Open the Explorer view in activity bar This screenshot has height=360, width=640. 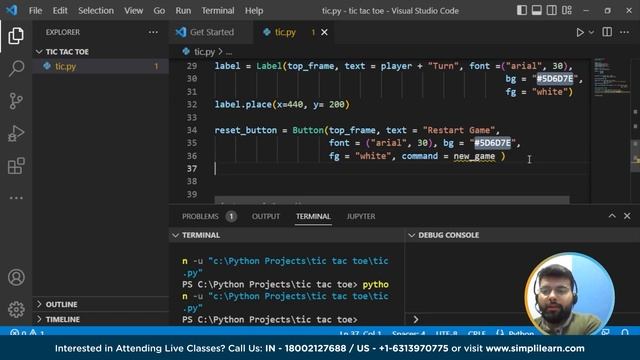click(x=16, y=36)
